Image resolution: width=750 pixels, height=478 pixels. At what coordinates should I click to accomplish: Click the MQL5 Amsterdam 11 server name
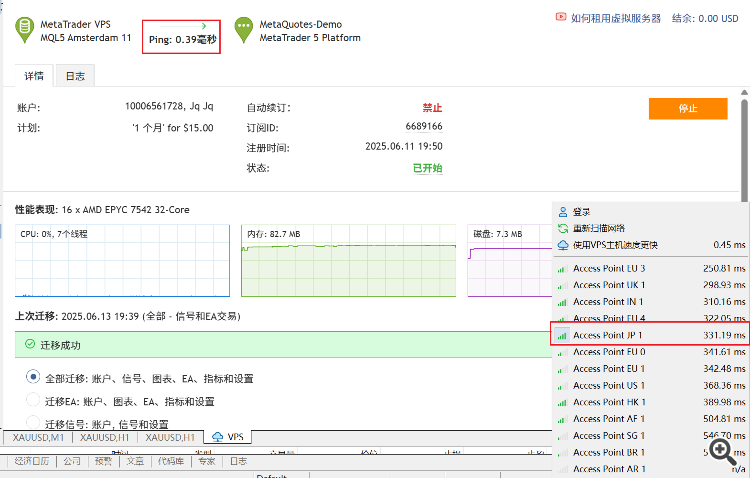86,38
